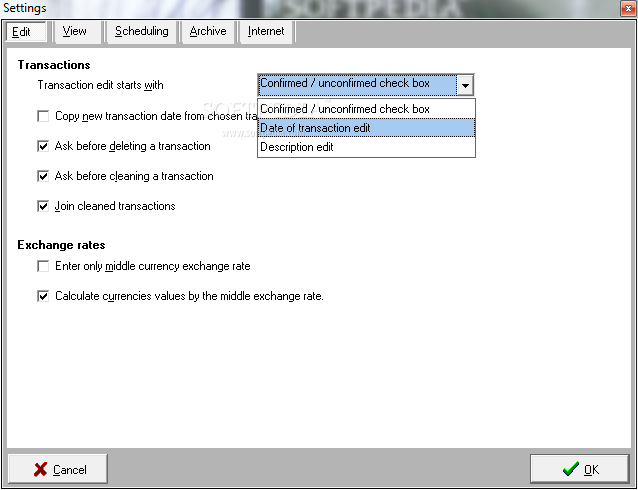This screenshot has width=638, height=490.
Task: Enable copy new transaction date checkbox
Action: pos(43,116)
